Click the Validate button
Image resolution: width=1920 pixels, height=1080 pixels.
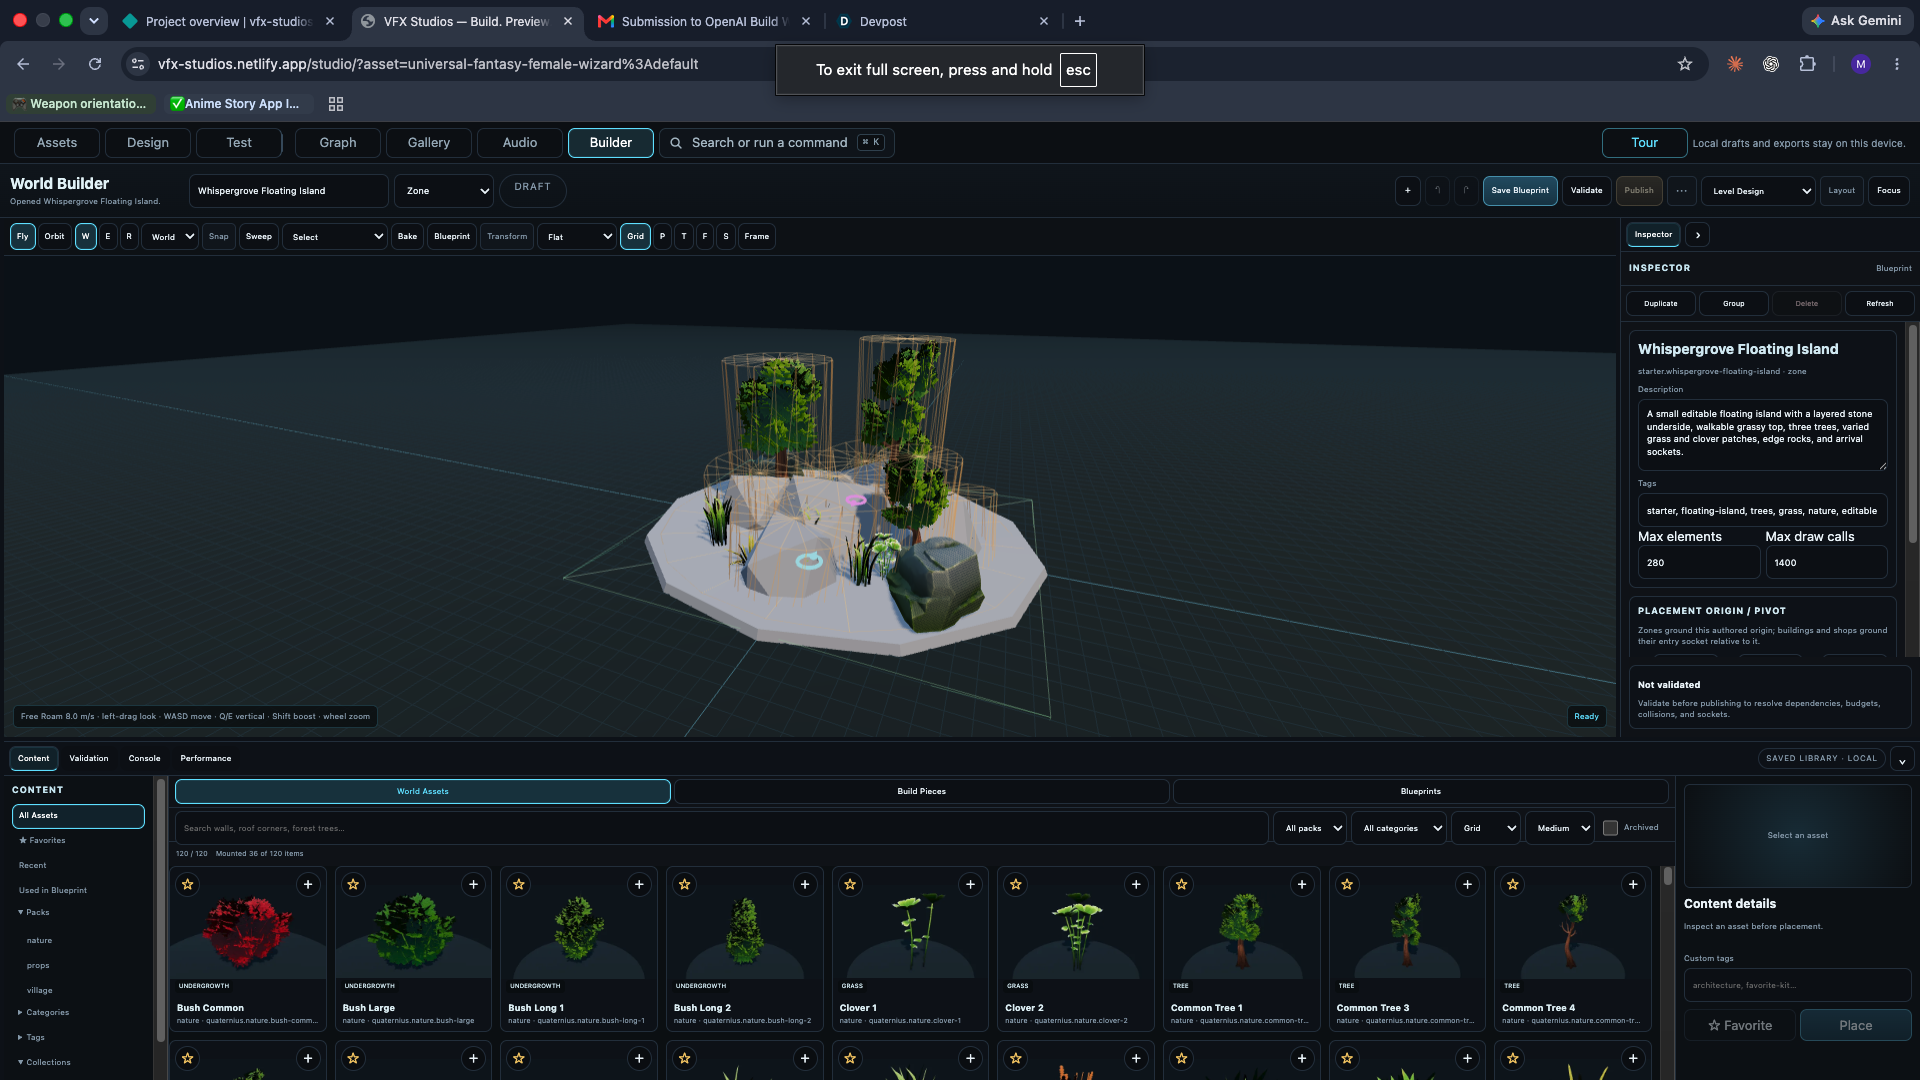1586,190
